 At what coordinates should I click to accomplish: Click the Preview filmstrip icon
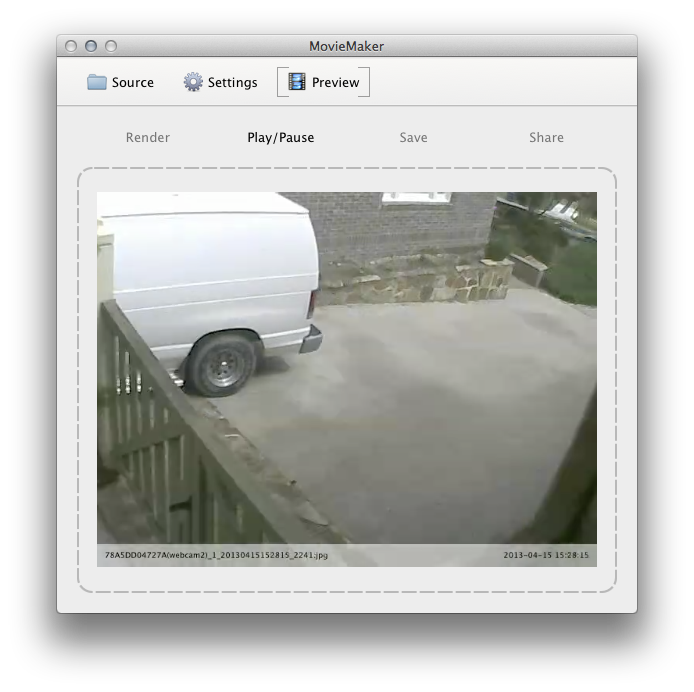click(297, 81)
